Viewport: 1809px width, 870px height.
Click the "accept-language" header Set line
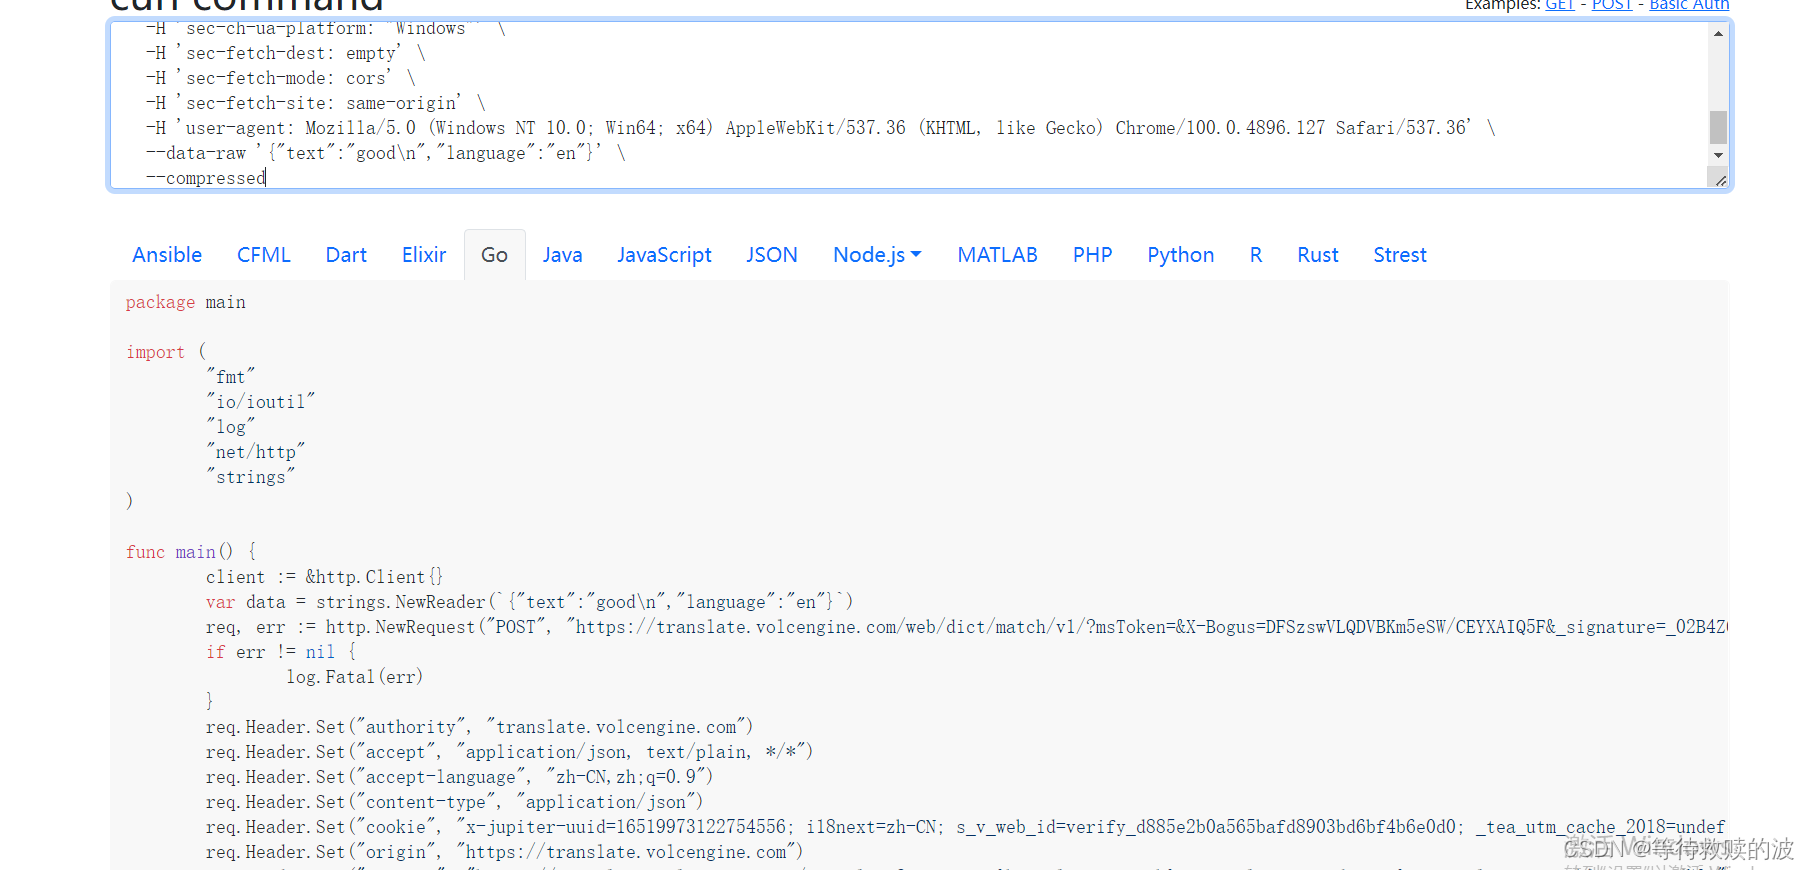click(460, 777)
